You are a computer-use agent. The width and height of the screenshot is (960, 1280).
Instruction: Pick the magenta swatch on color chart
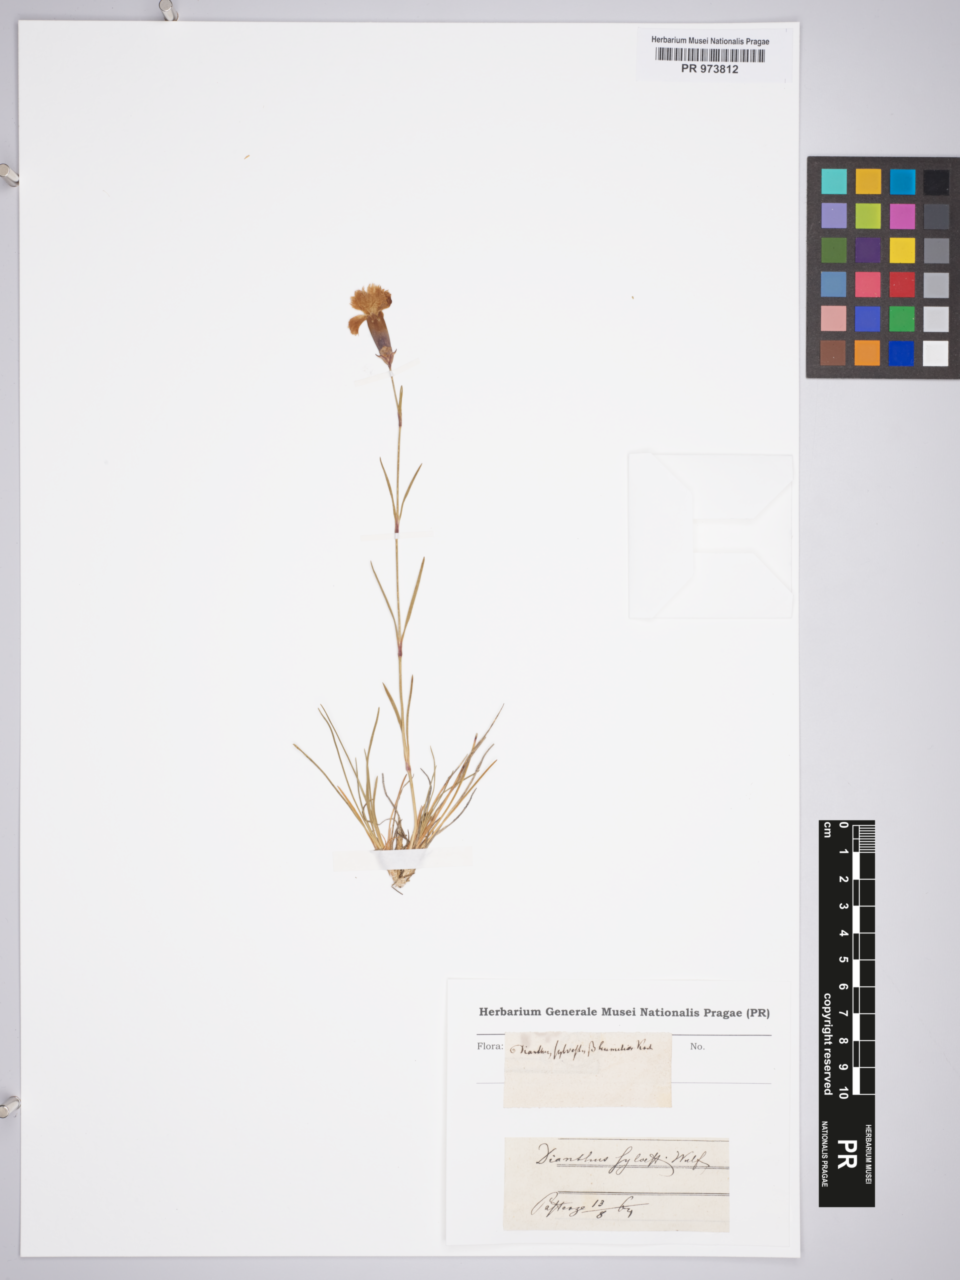pyautogui.click(x=902, y=216)
